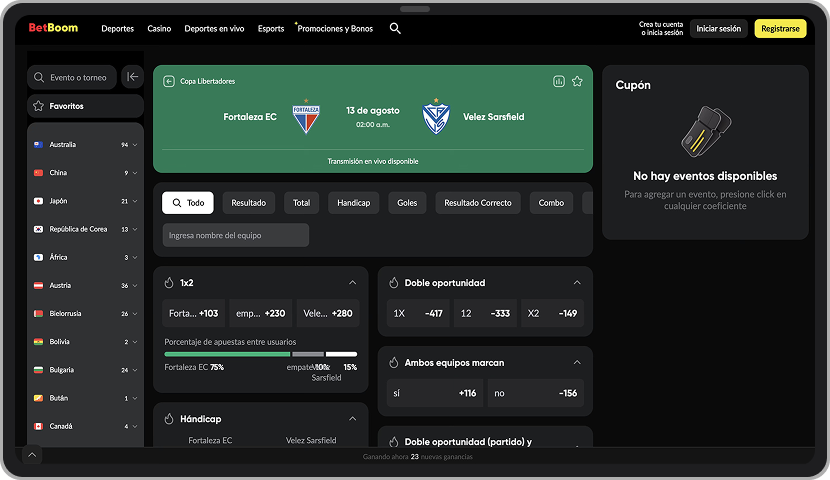Click the Austria flag icon
The width and height of the screenshot is (830, 480).
coord(38,285)
